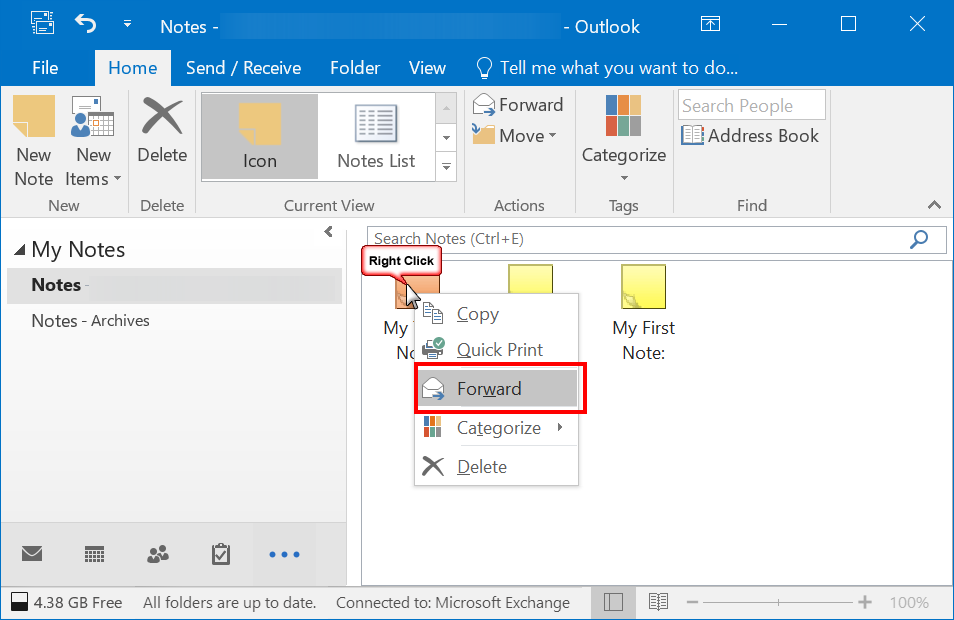This screenshot has width=954, height=620.
Task: Click the zoom slider in status bar
Action: [778, 602]
